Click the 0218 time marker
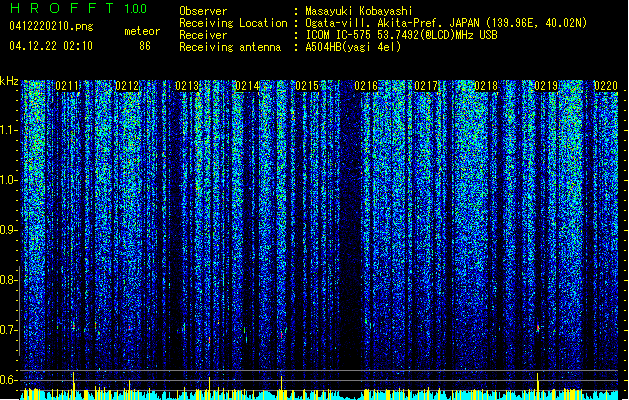 [x=486, y=86]
